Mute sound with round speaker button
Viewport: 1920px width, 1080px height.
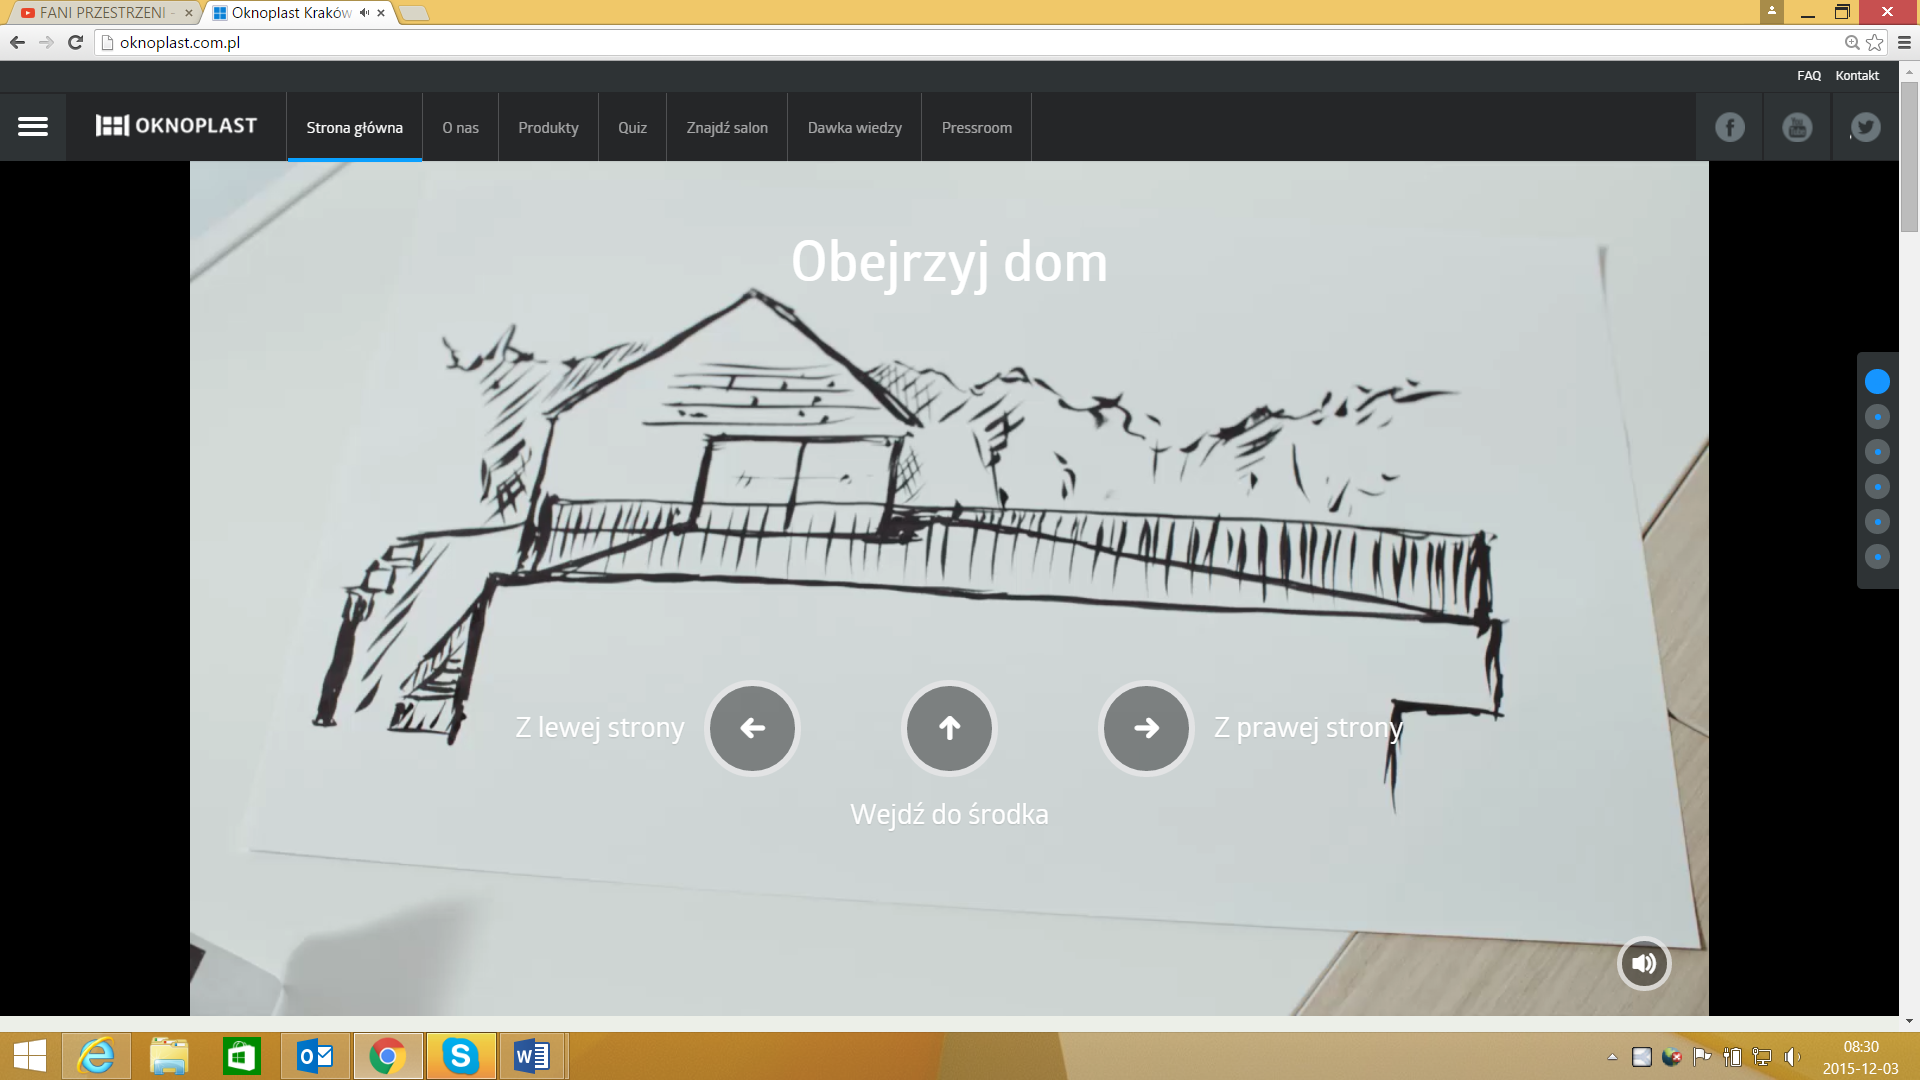click(x=1644, y=963)
